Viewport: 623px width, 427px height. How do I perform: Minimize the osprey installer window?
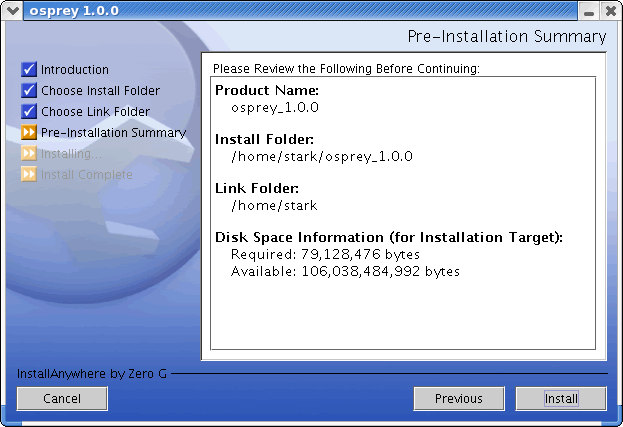click(590, 10)
